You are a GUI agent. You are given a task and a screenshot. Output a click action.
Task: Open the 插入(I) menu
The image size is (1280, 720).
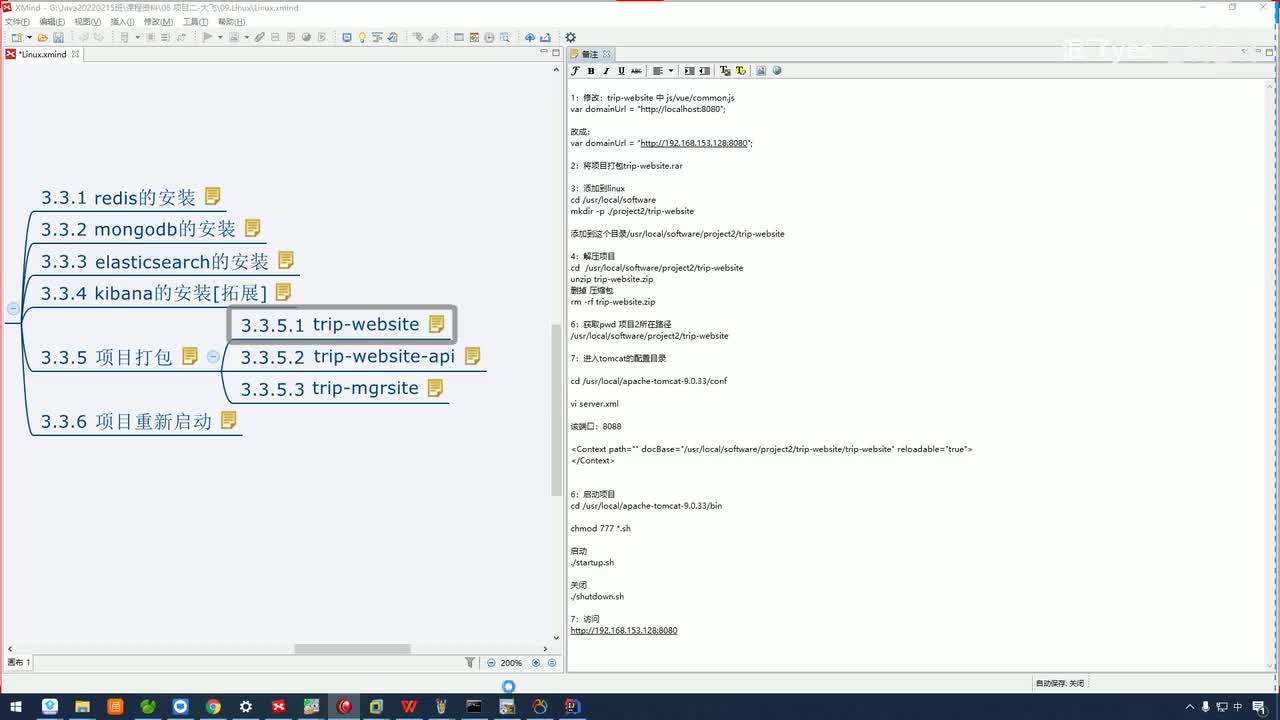click(122, 21)
